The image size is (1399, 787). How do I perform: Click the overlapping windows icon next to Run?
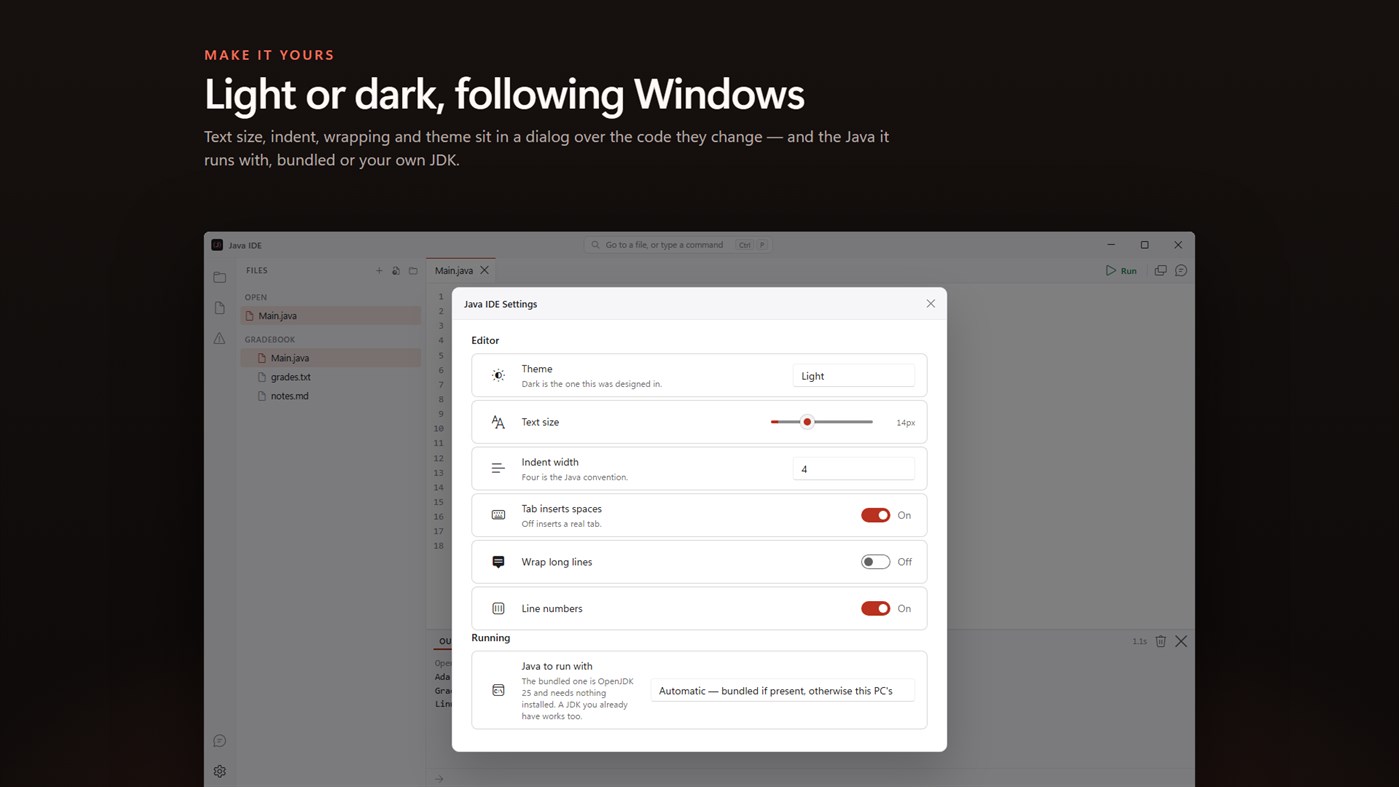tap(1160, 270)
